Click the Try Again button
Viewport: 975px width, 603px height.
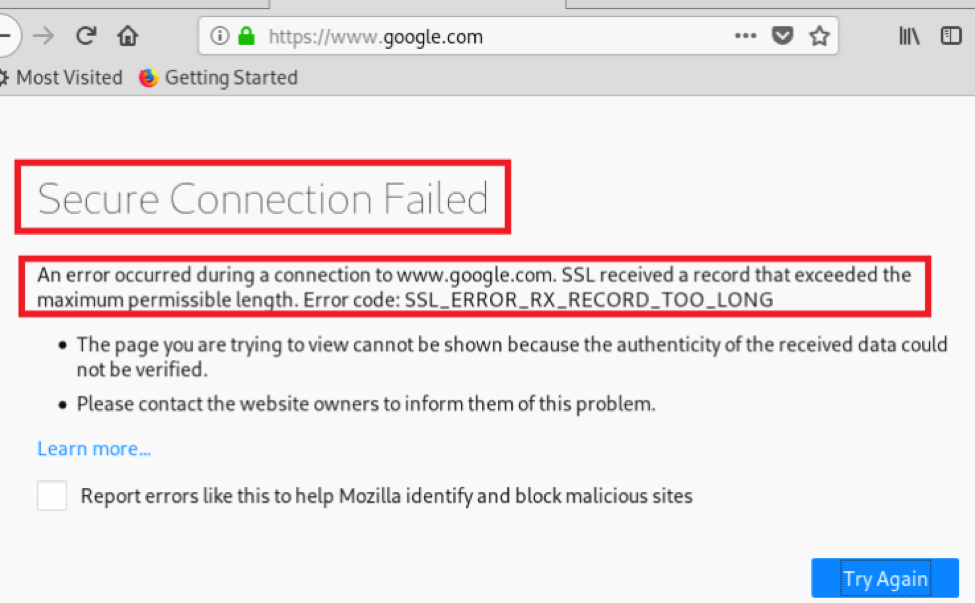click(x=885, y=579)
